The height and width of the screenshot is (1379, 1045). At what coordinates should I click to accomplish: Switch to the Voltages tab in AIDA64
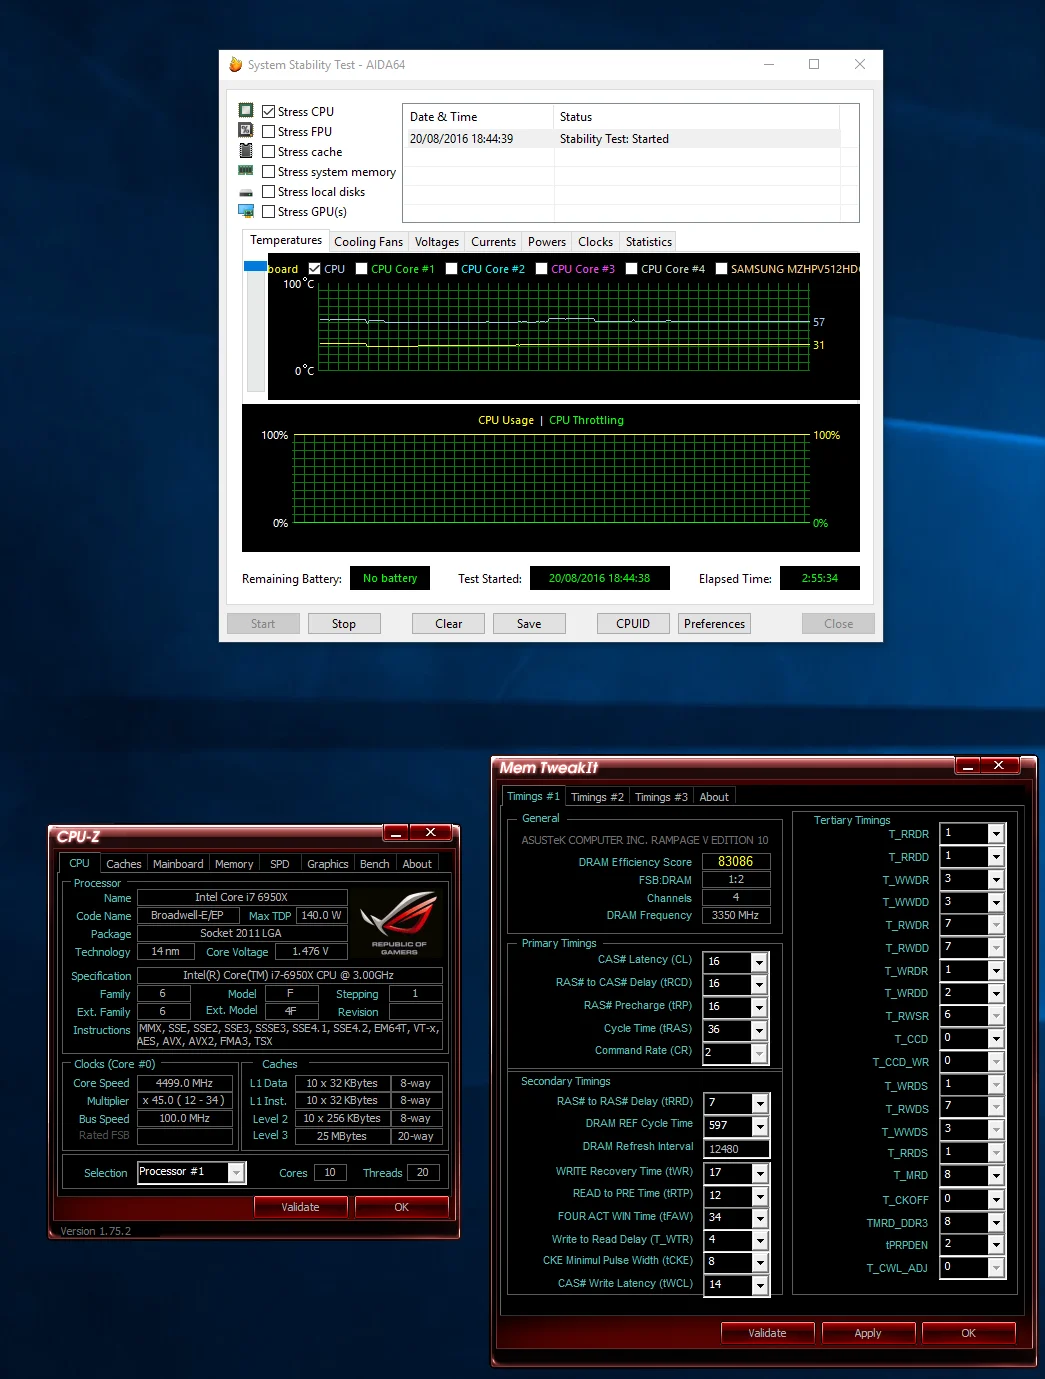click(x=437, y=242)
